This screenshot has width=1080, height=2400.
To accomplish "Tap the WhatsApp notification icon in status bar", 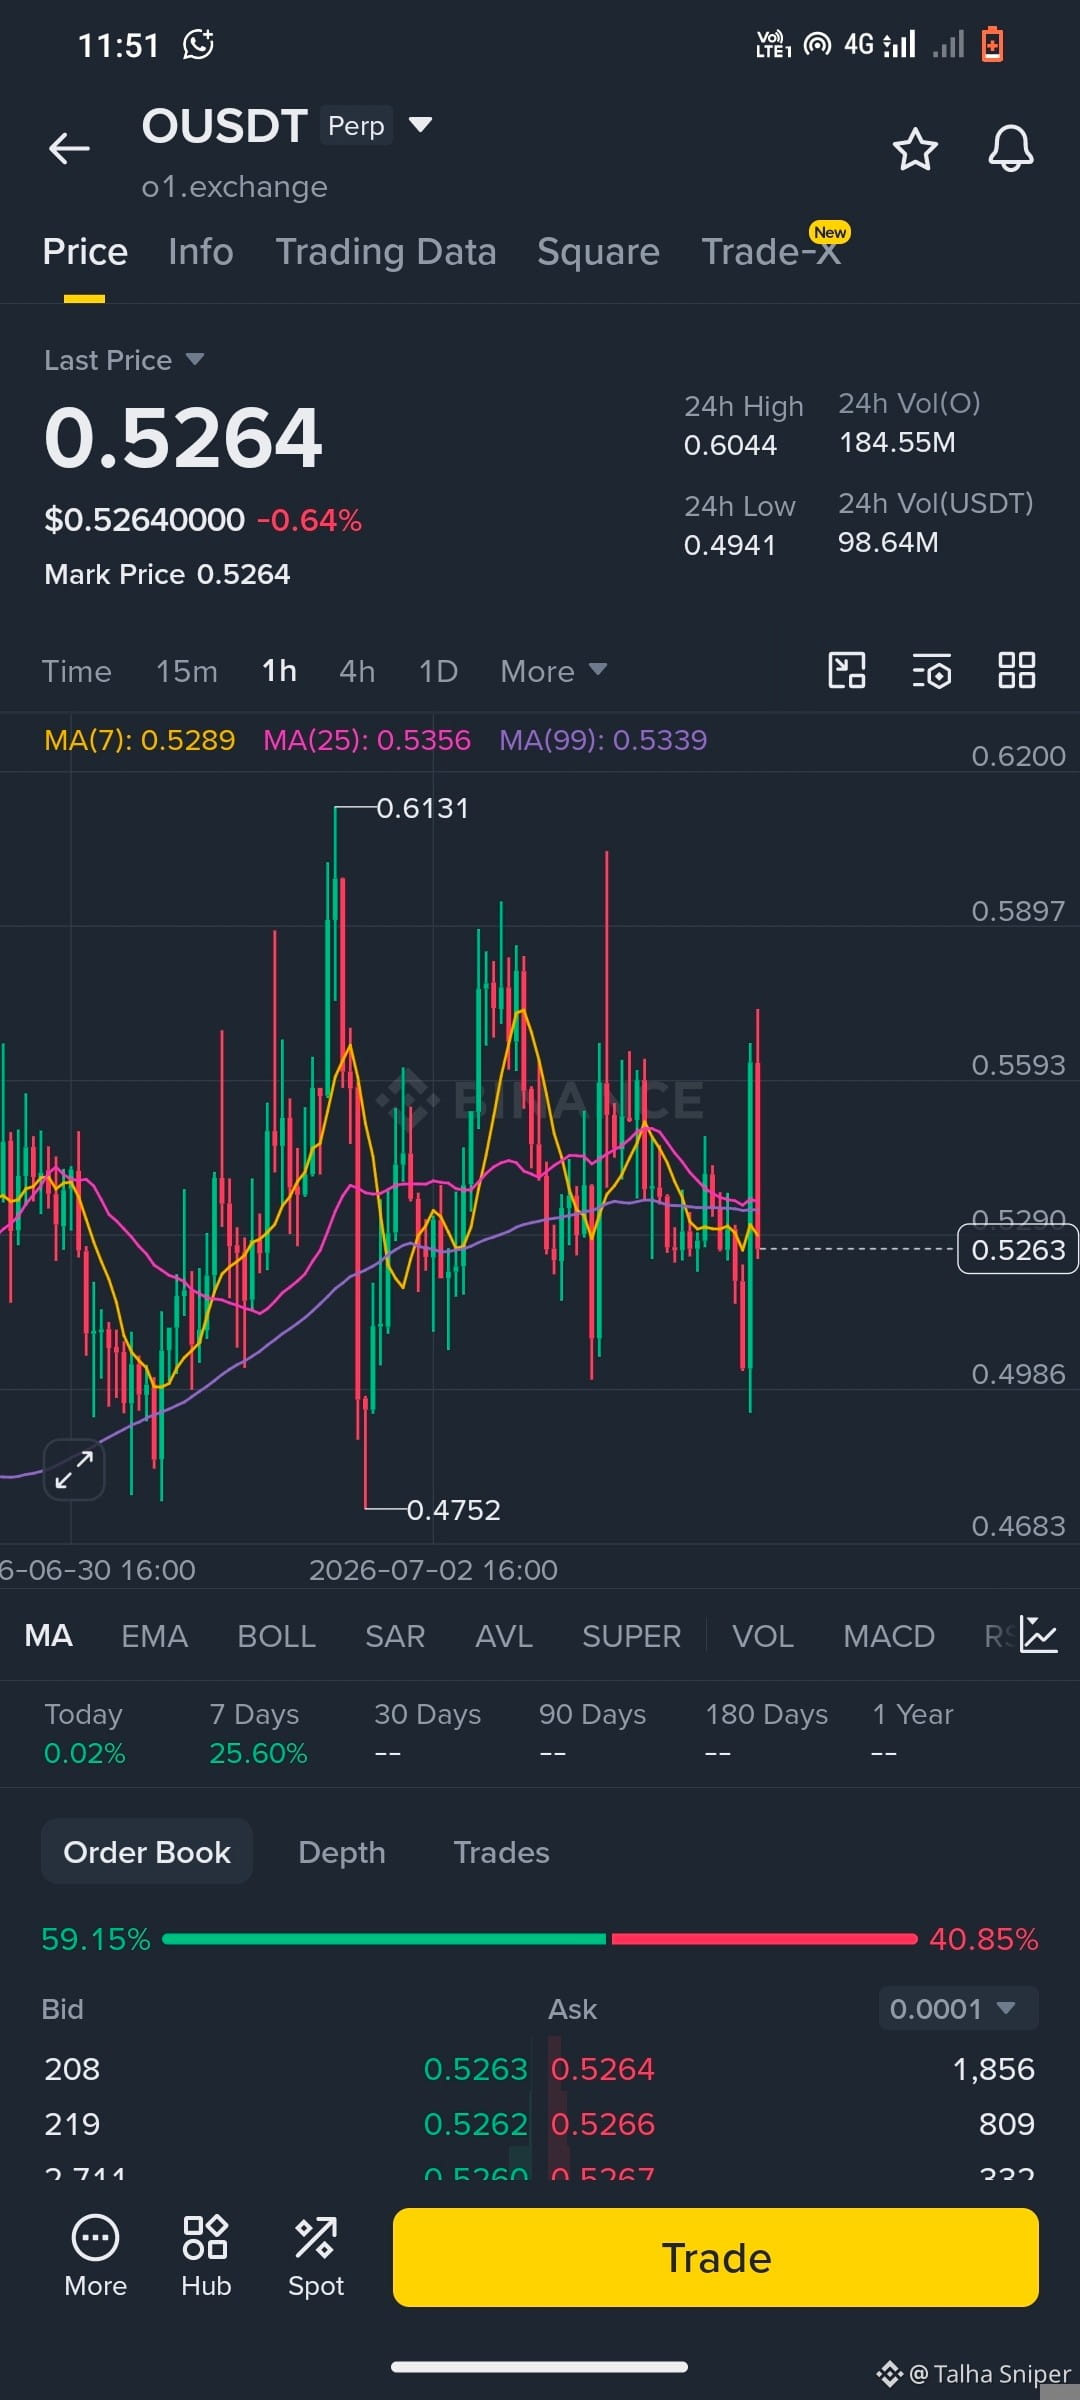I will click(x=198, y=44).
